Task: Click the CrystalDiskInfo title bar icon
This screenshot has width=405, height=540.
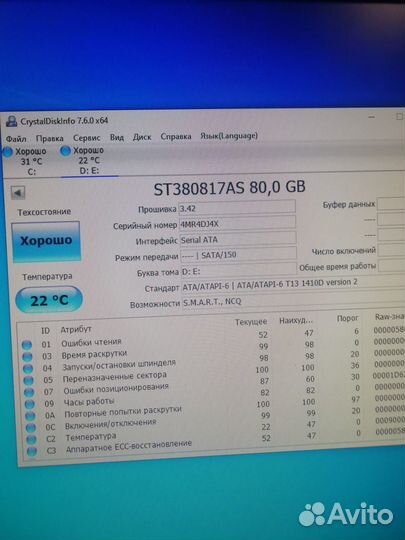Action: (x=11, y=122)
